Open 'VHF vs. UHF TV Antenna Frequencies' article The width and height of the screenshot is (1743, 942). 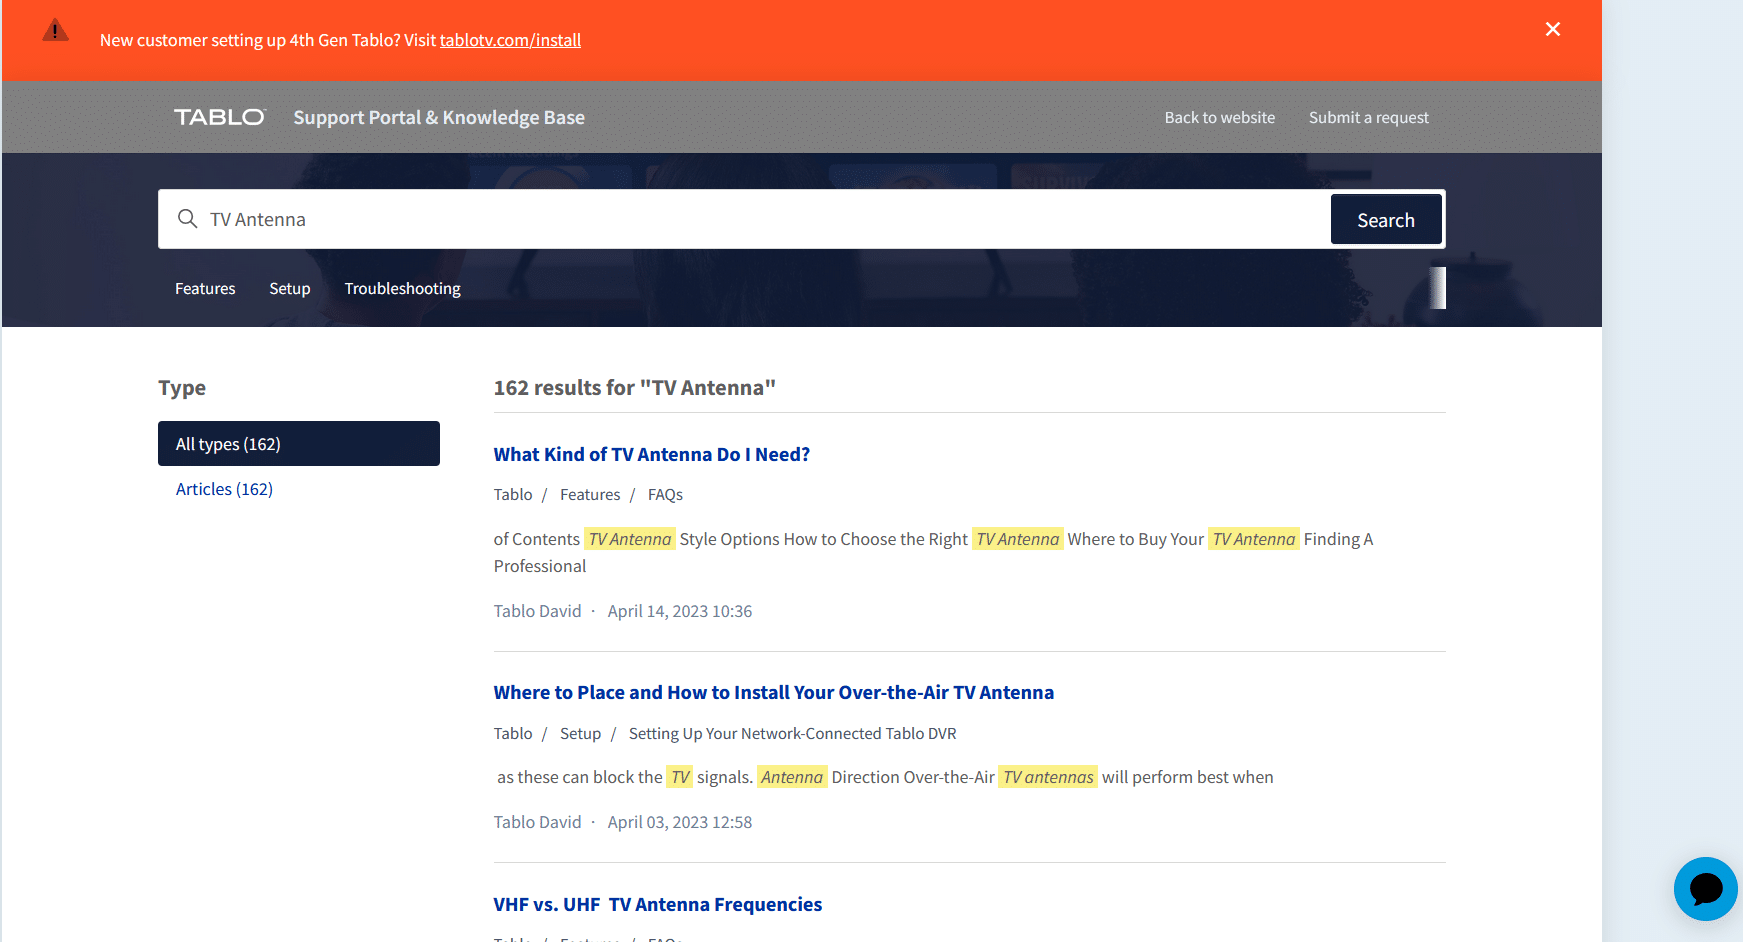[x=657, y=904]
